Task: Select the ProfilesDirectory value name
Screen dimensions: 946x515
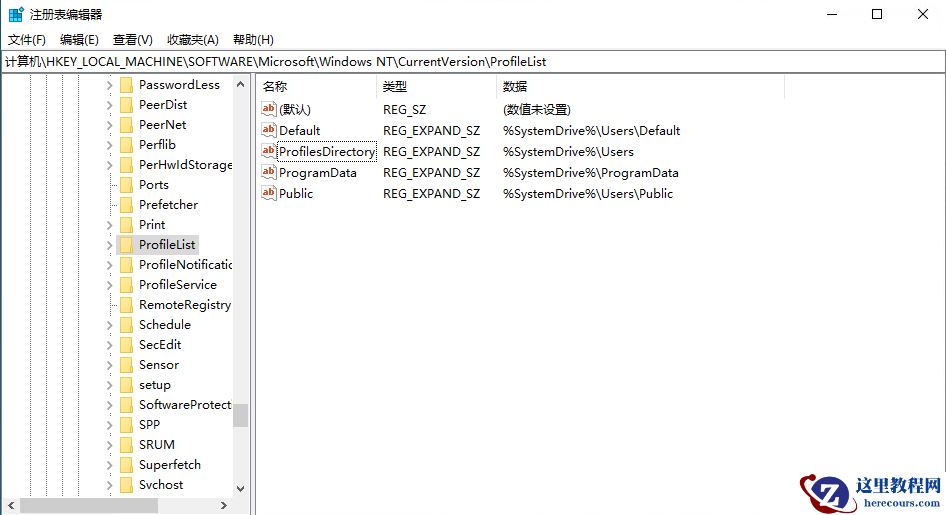Action: (327, 151)
